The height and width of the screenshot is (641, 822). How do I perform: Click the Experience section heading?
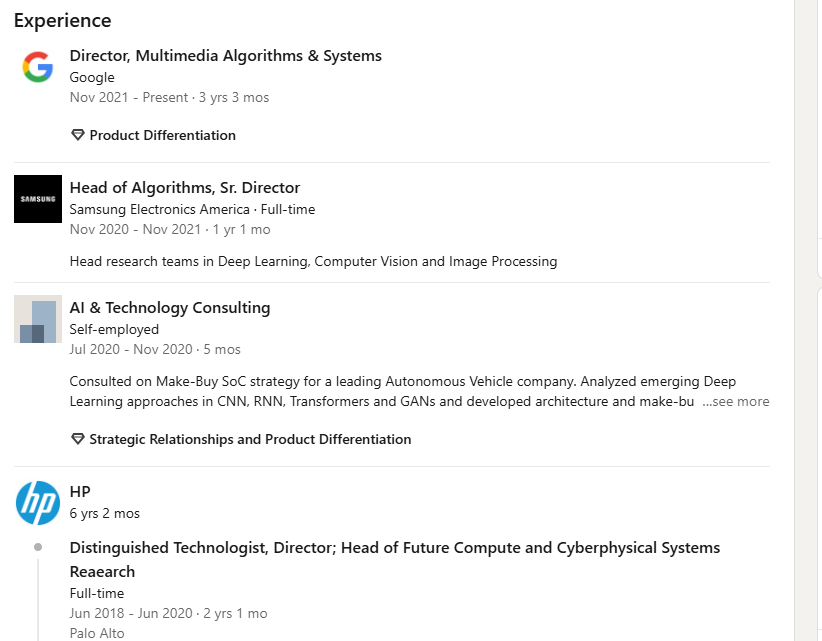[62, 20]
